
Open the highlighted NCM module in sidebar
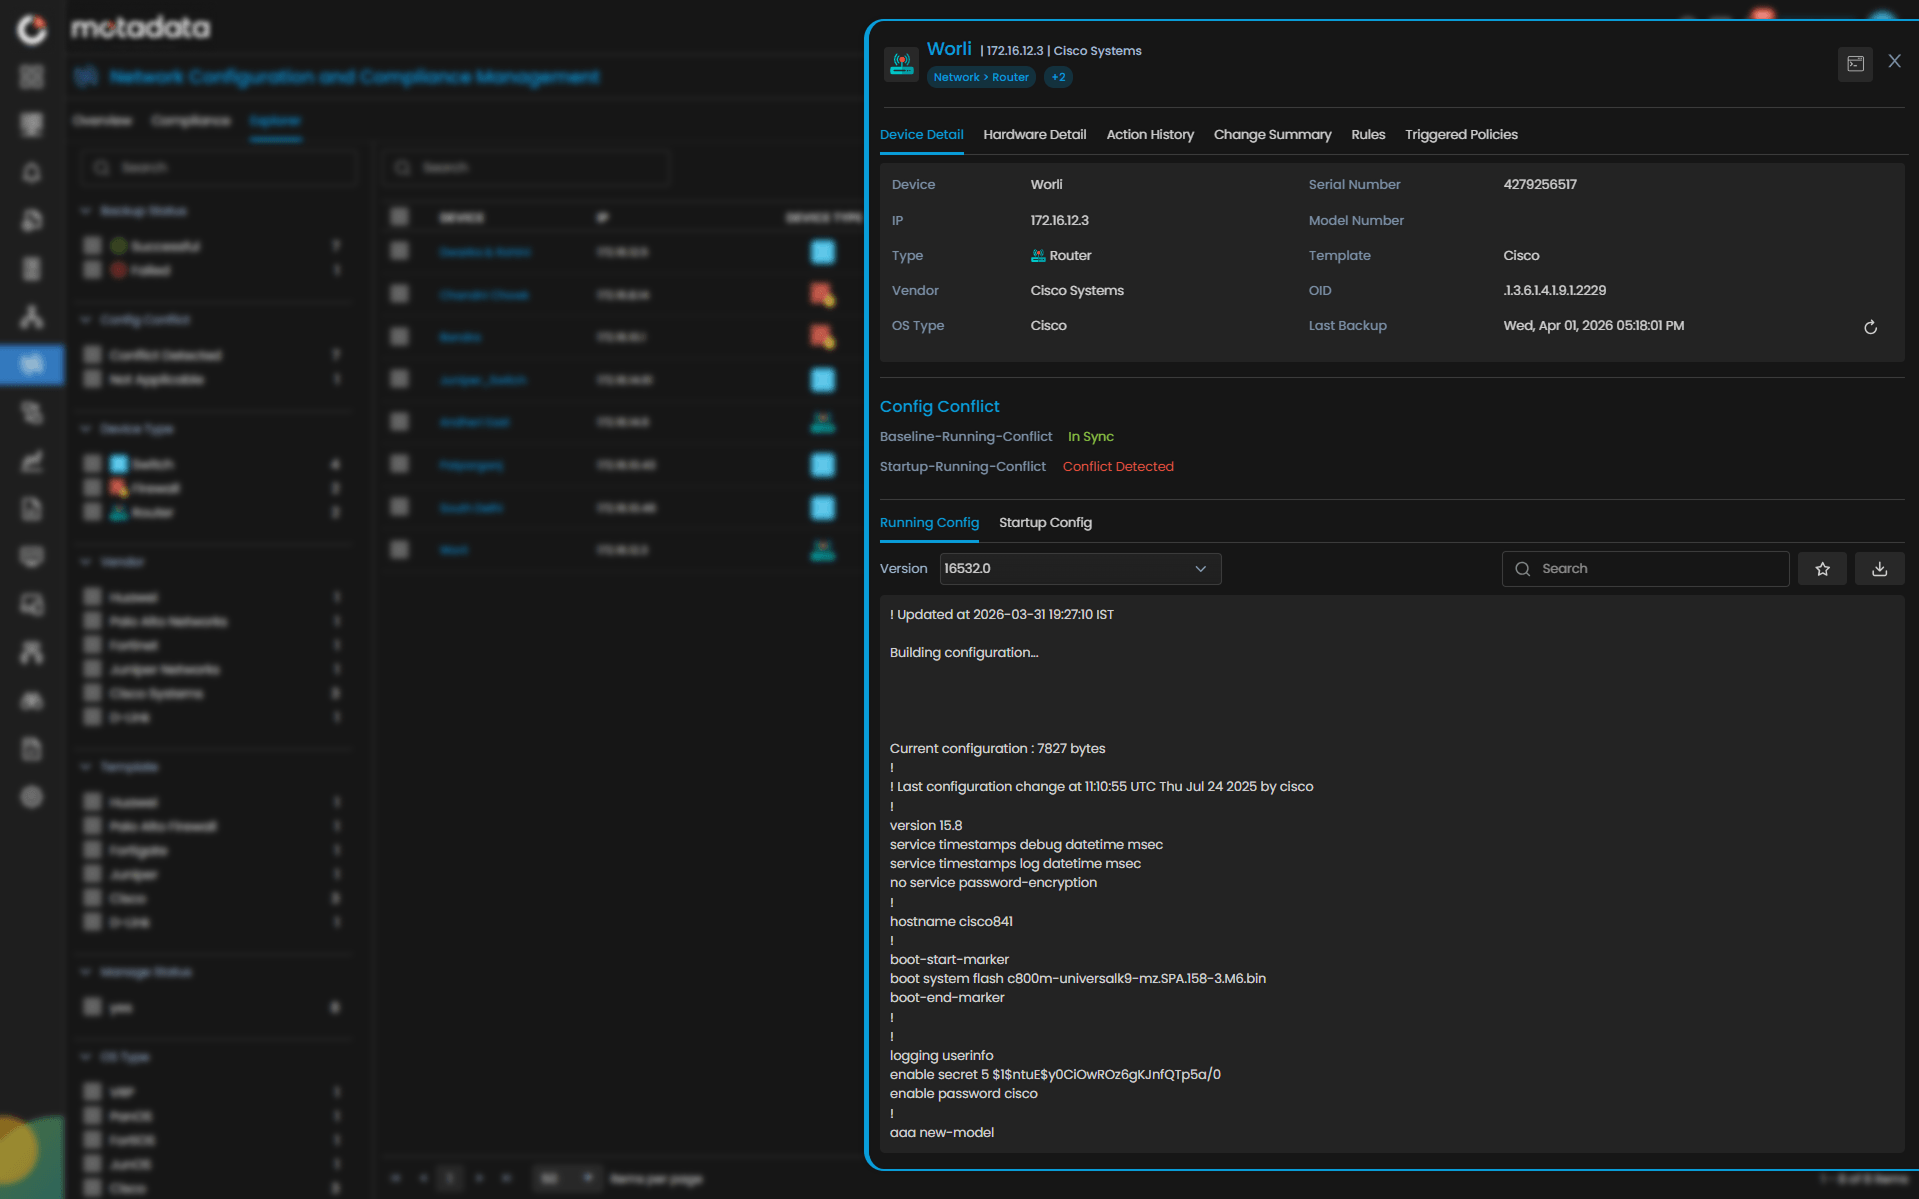(32, 365)
